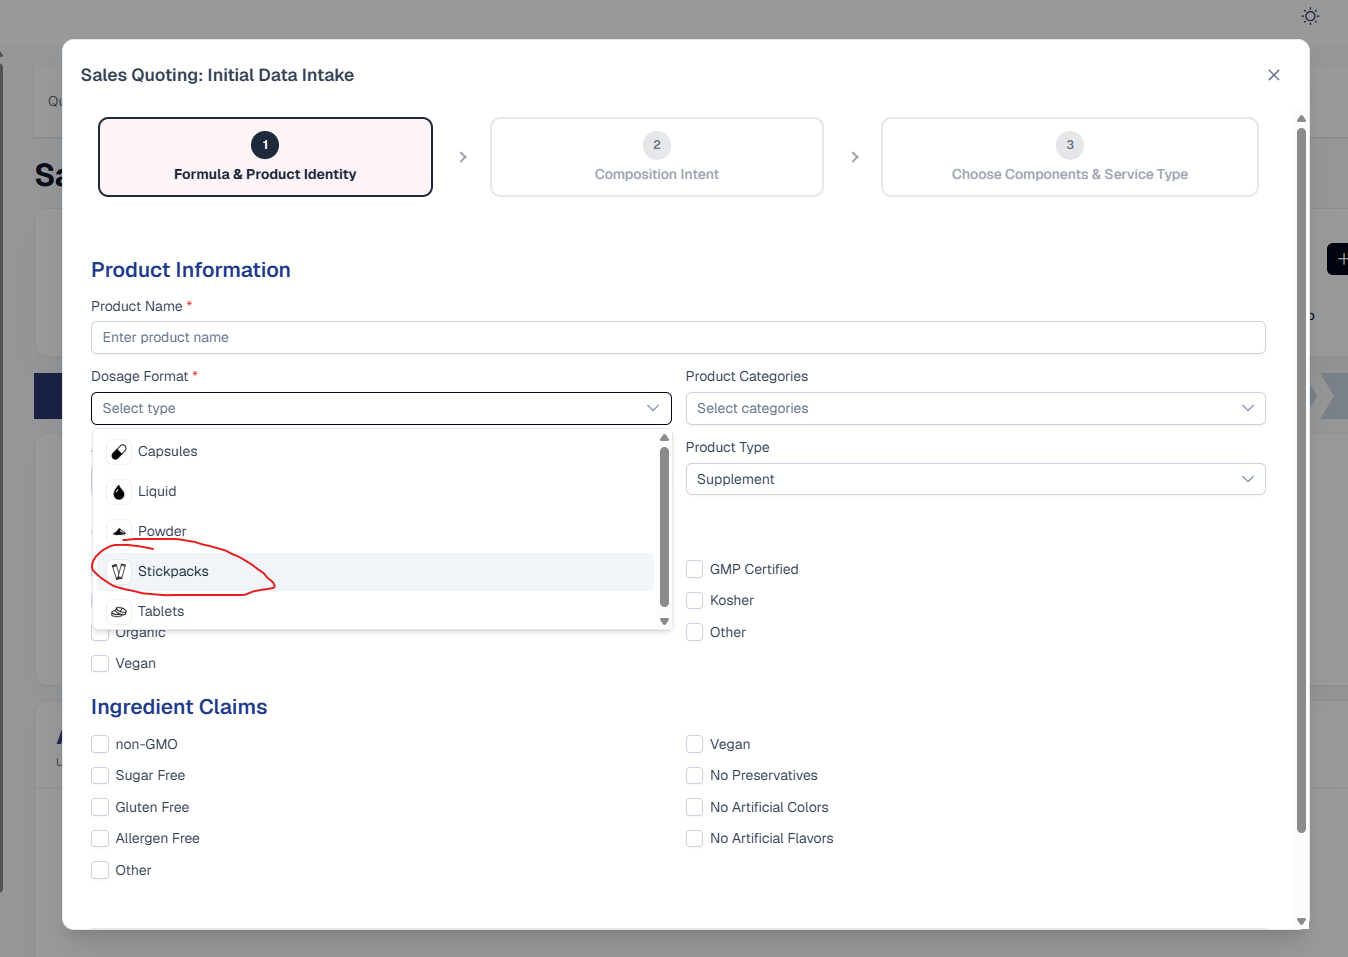Click the Product Name input field

[678, 337]
